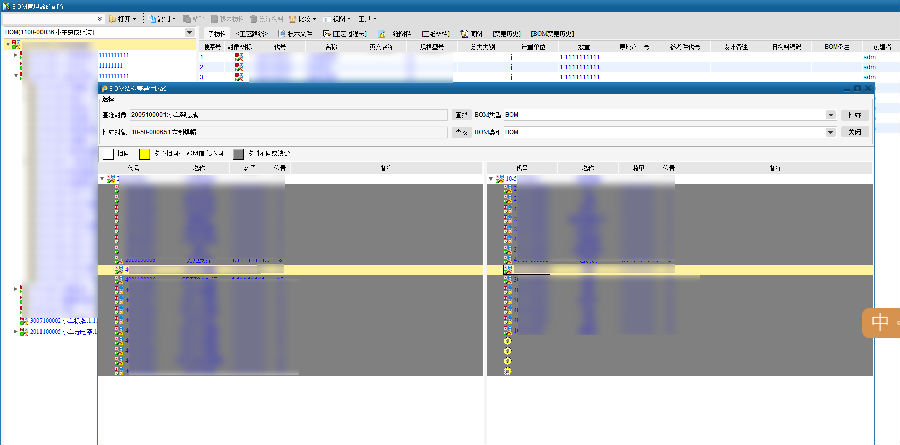Click the small button right of the 10-50-000851 field

460,132
